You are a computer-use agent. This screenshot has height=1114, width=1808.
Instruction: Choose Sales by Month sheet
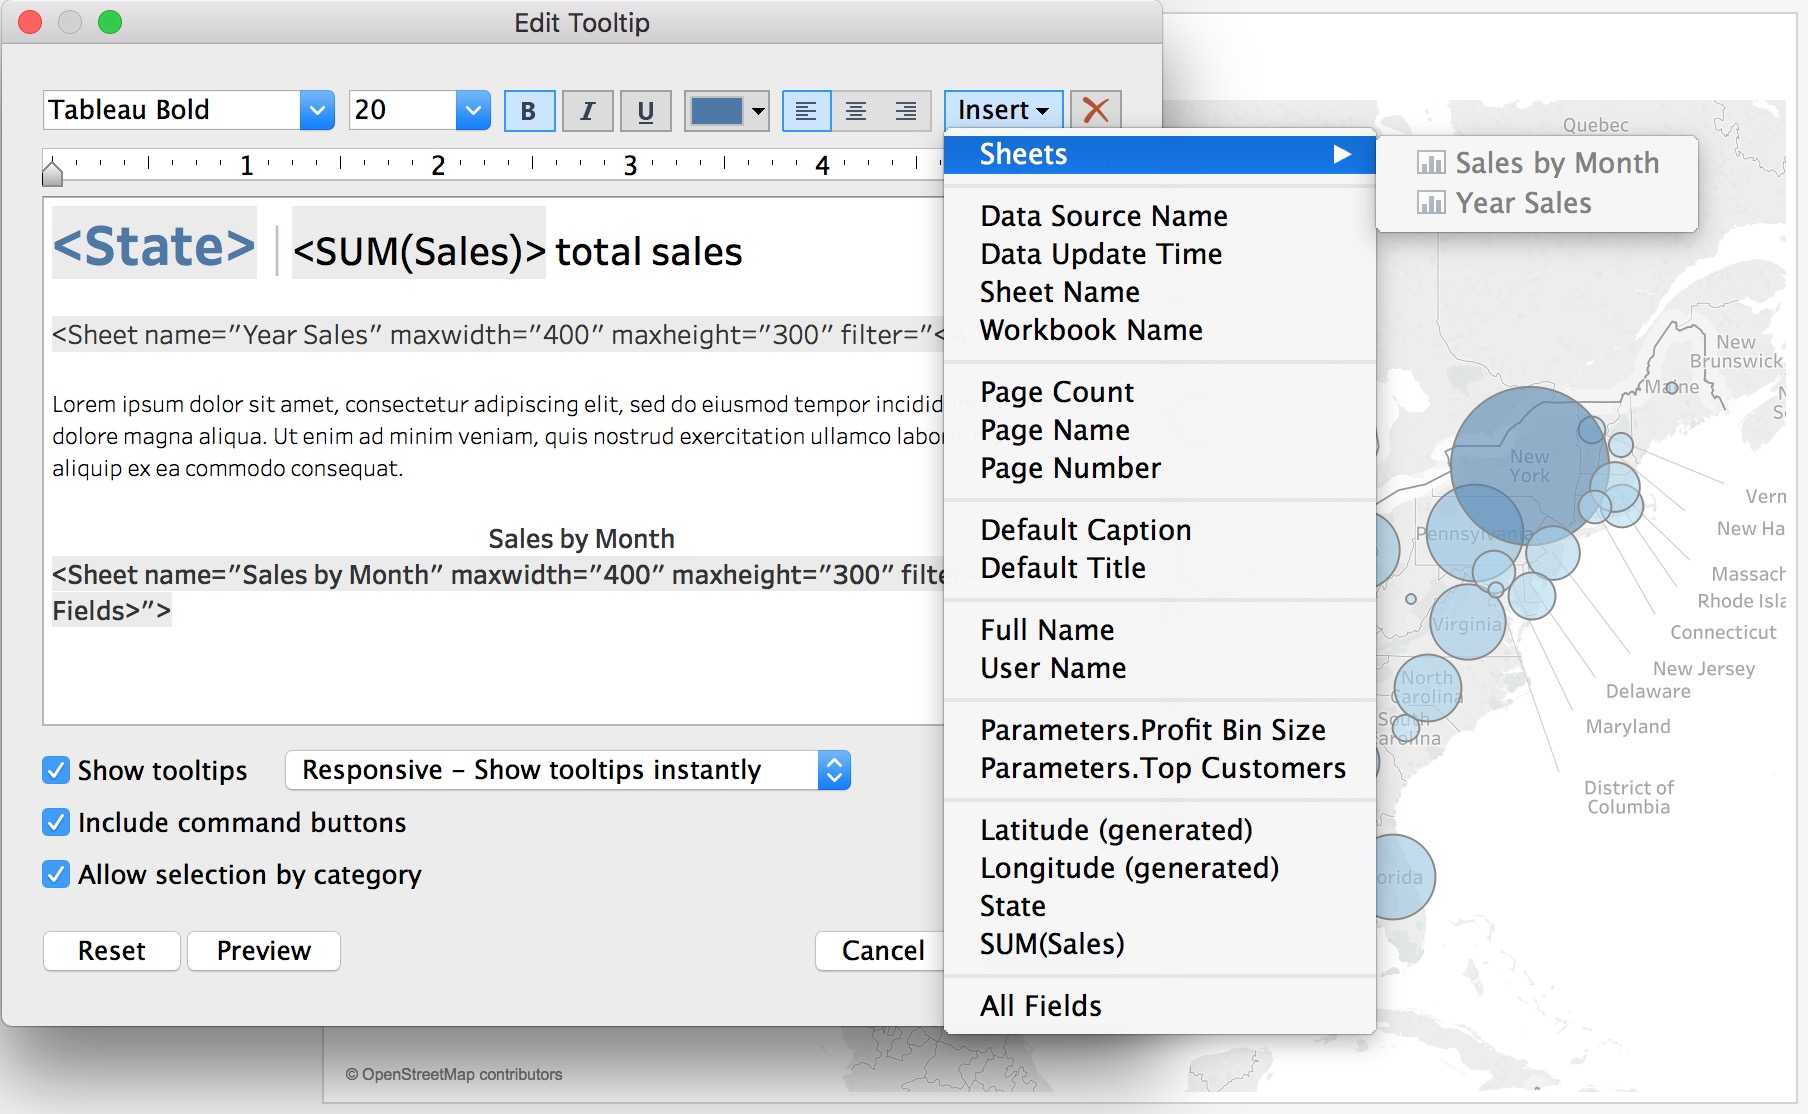1537,163
